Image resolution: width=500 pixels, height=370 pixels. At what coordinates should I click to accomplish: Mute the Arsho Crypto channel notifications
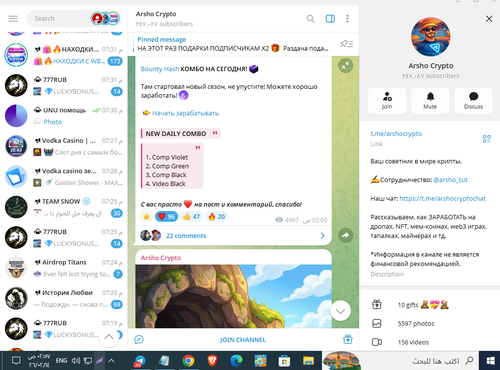[x=430, y=101]
